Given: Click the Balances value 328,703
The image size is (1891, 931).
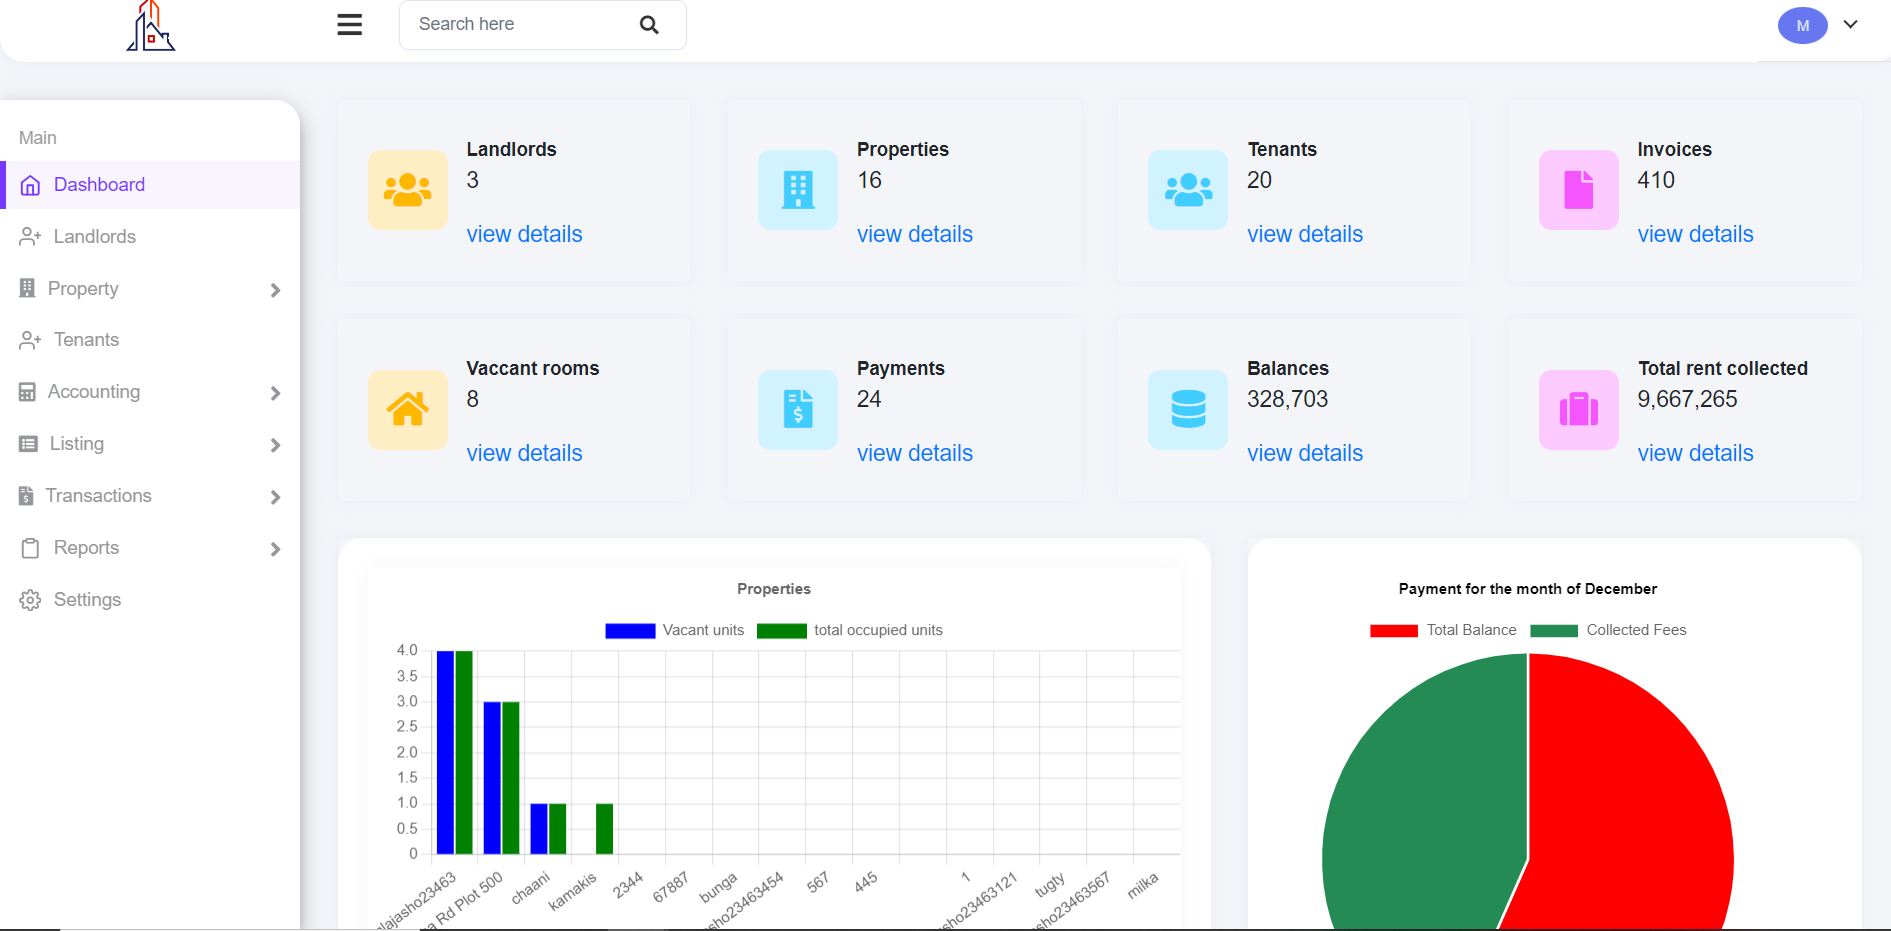Looking at the screenshot, I should (1287, 399).
